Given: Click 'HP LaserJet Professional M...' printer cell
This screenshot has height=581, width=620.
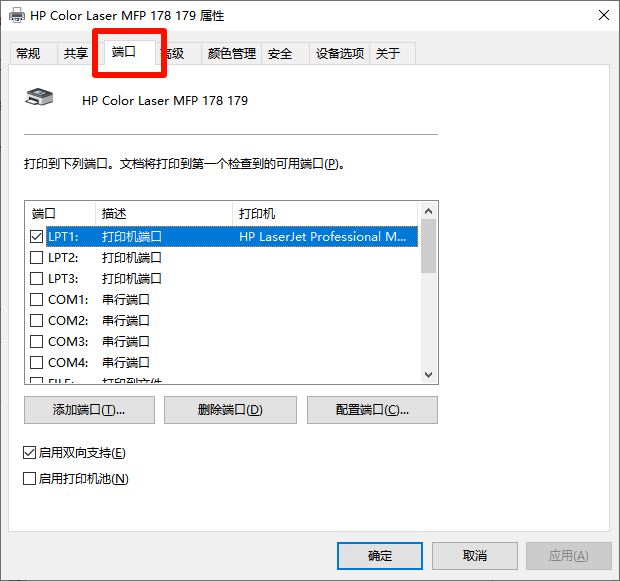Looking at the screenshot, I should click(323, 237).
